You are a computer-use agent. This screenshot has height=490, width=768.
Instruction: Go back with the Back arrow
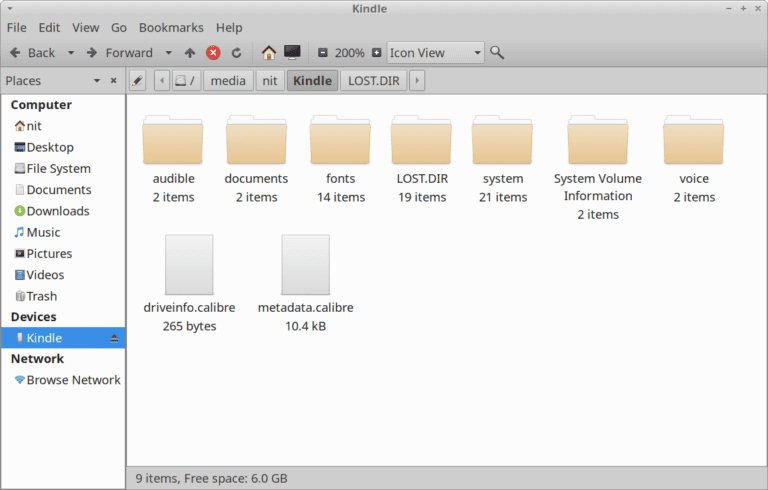[32, 52]
